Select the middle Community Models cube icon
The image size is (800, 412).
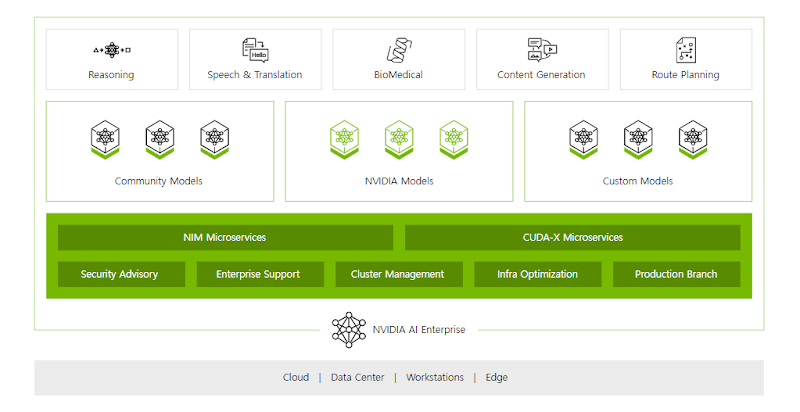pyautogui.click(x=160, y=140)
